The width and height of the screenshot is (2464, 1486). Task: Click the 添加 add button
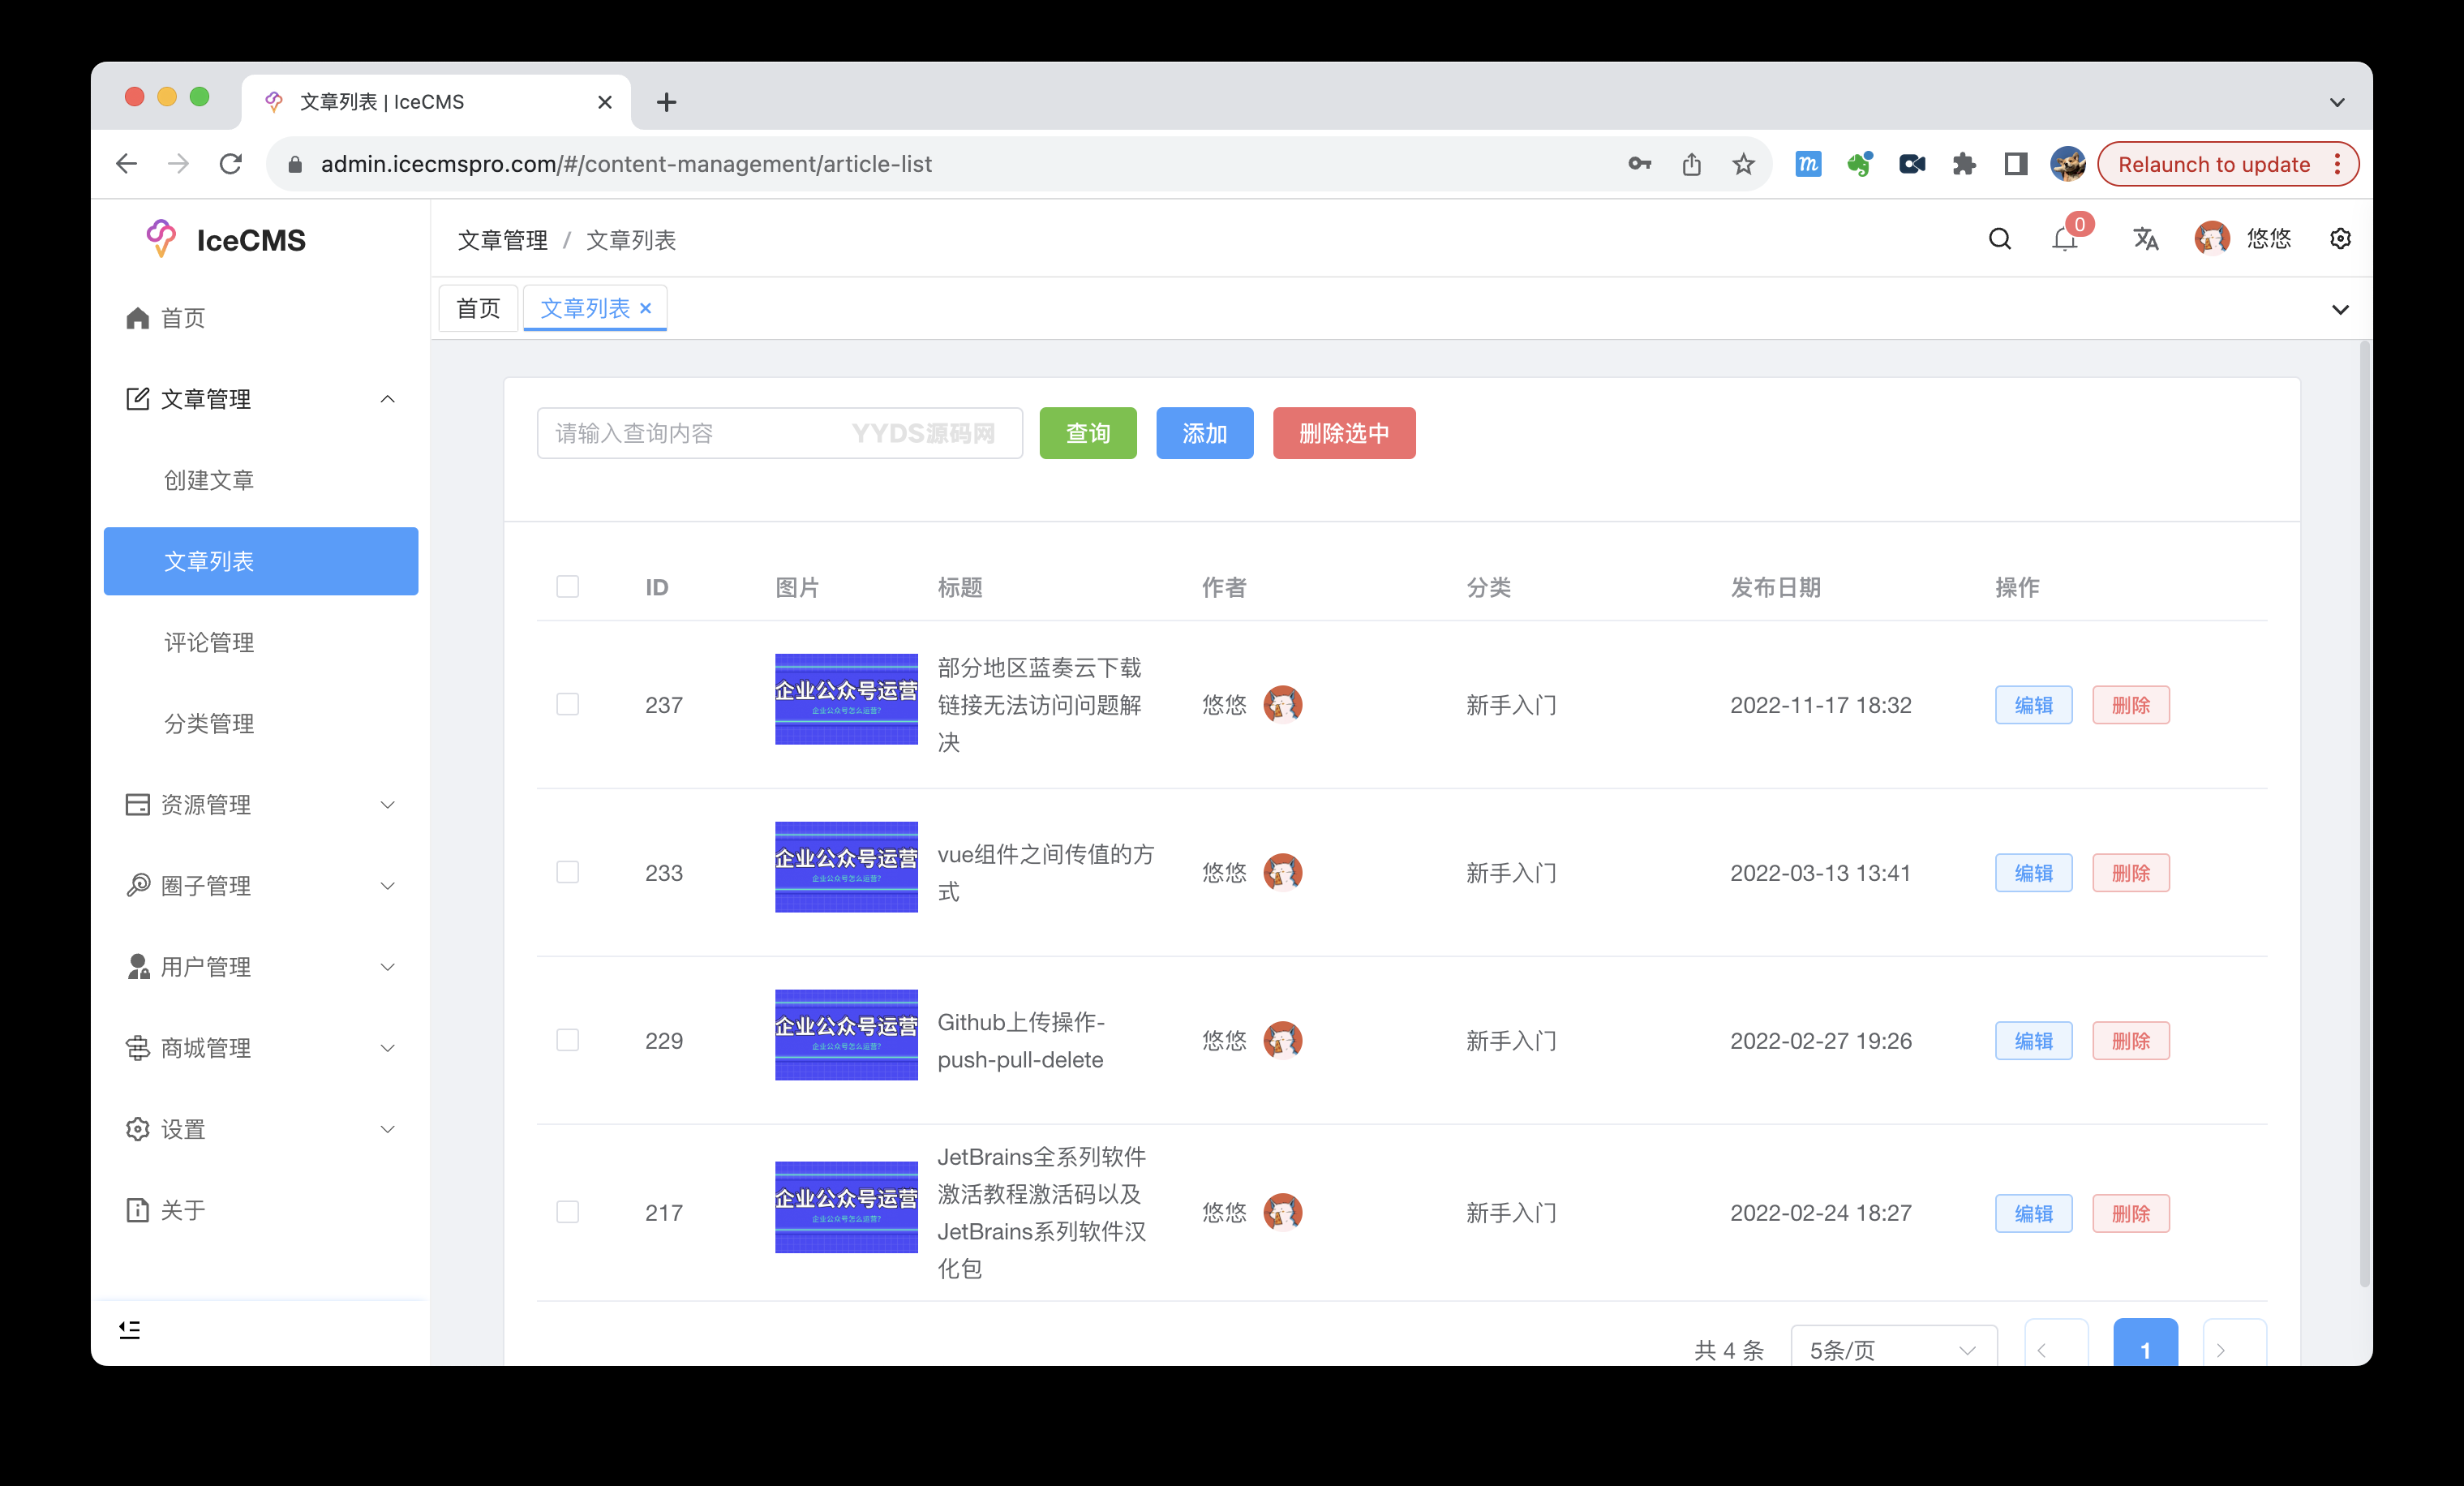tap(1204, 433)
